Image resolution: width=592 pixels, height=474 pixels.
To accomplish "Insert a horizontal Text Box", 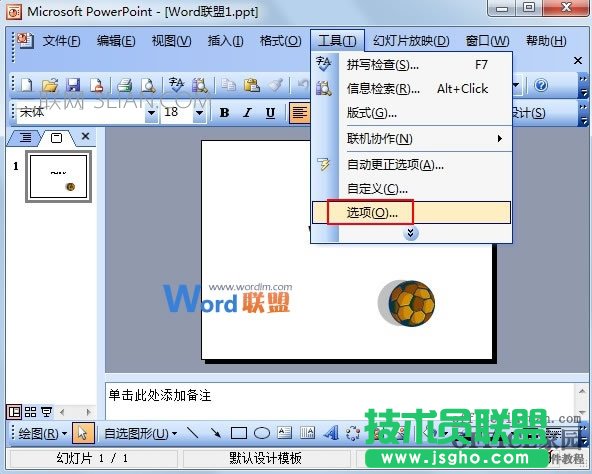I will [x=285, y=433].
